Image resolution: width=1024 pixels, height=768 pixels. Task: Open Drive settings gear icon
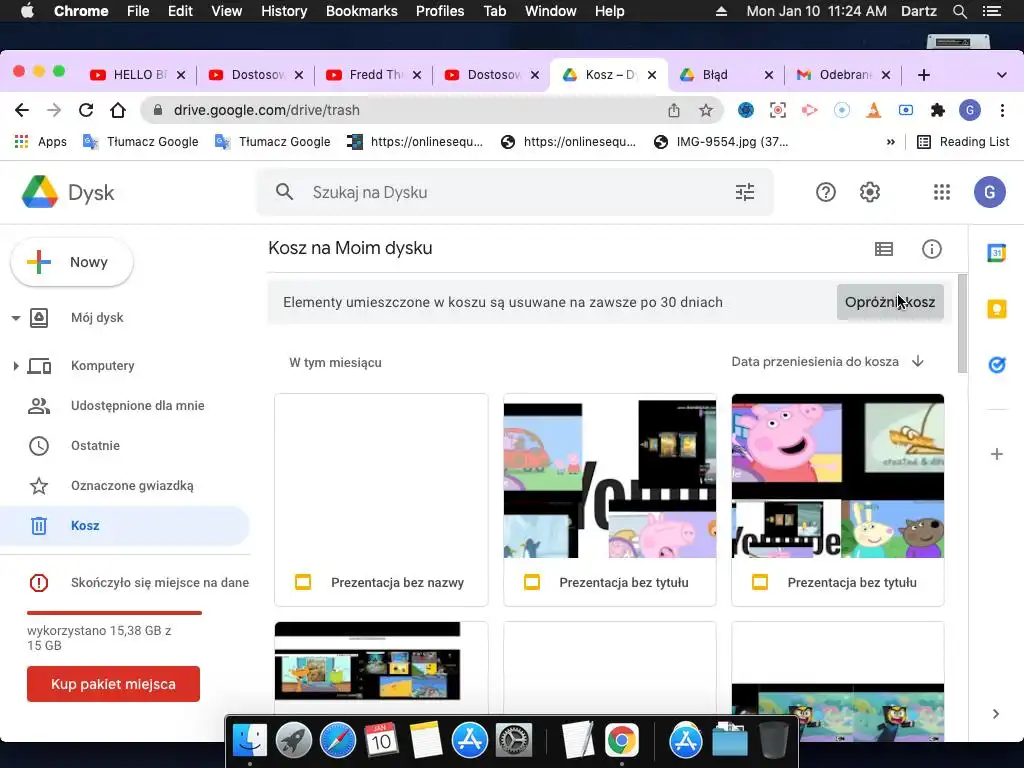click(869, 192)
